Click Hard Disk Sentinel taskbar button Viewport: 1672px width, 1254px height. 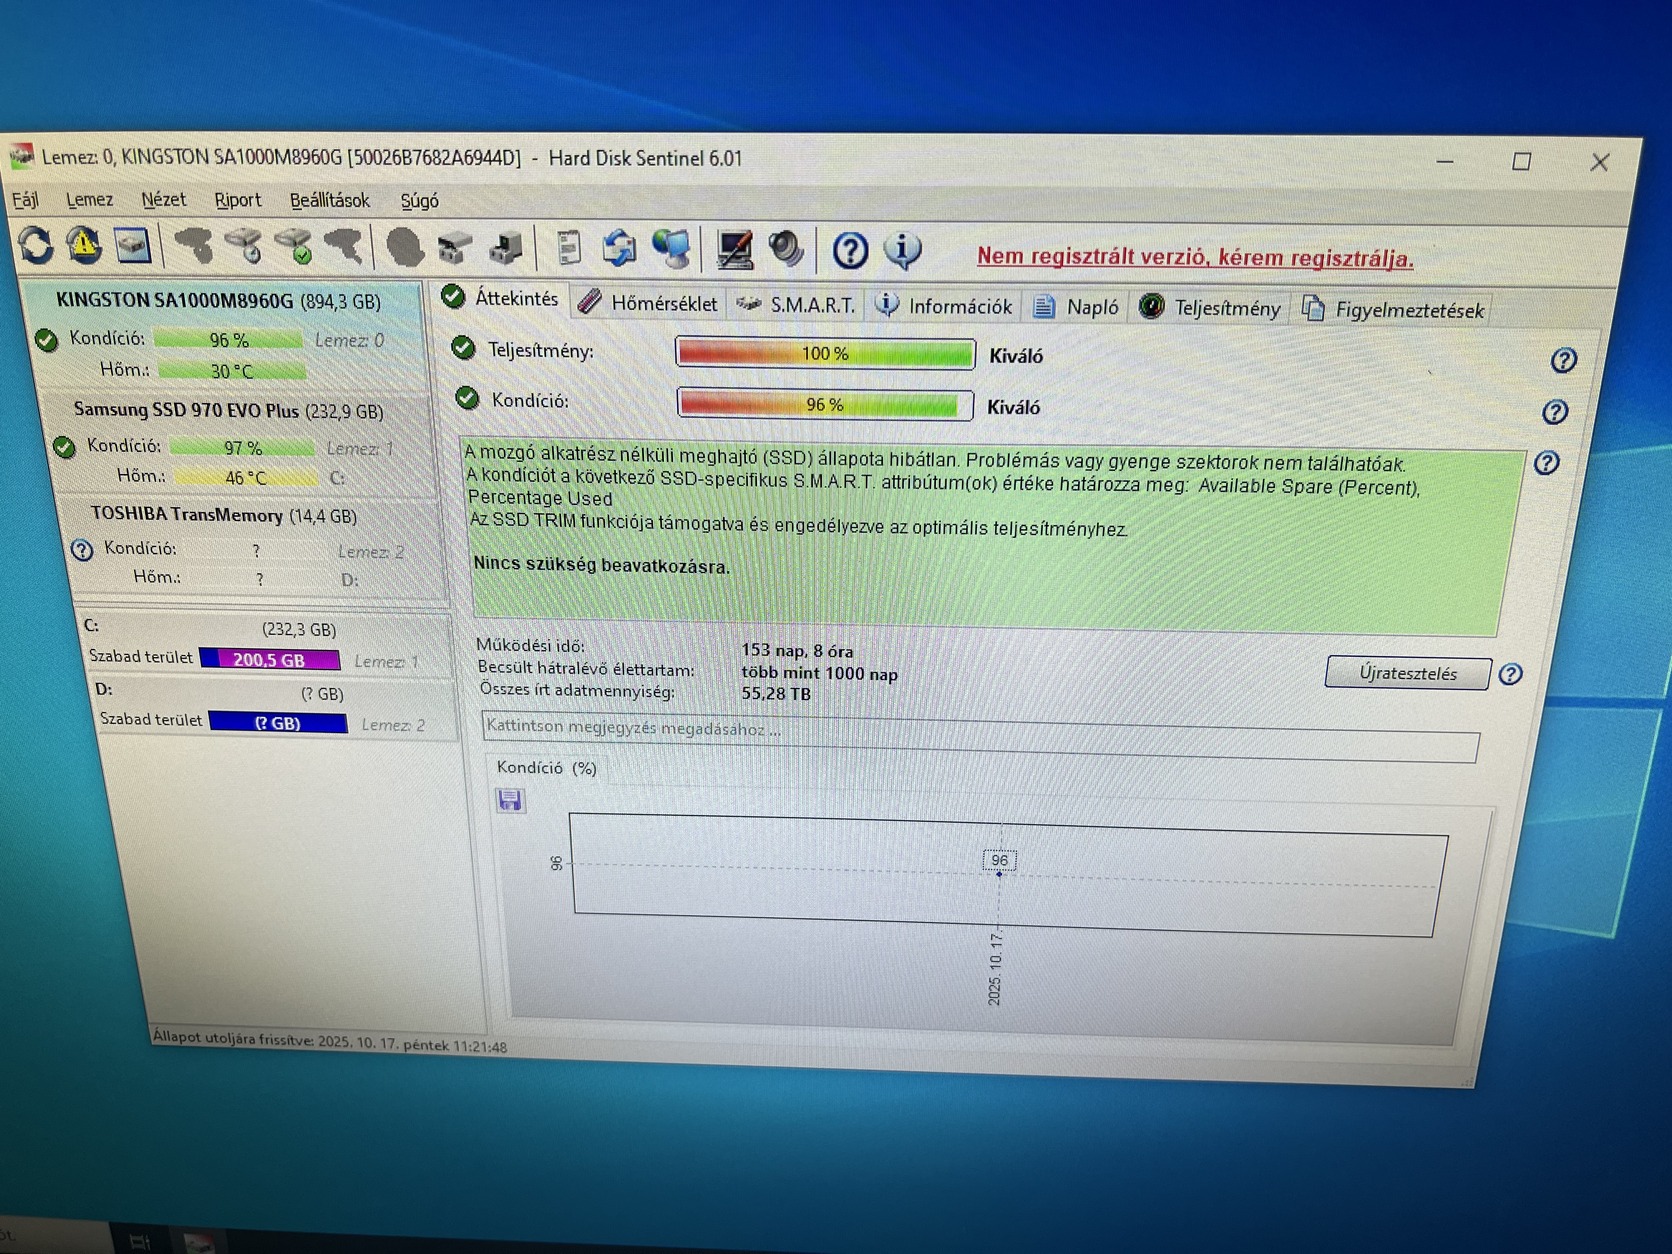tap(199, 1243)
